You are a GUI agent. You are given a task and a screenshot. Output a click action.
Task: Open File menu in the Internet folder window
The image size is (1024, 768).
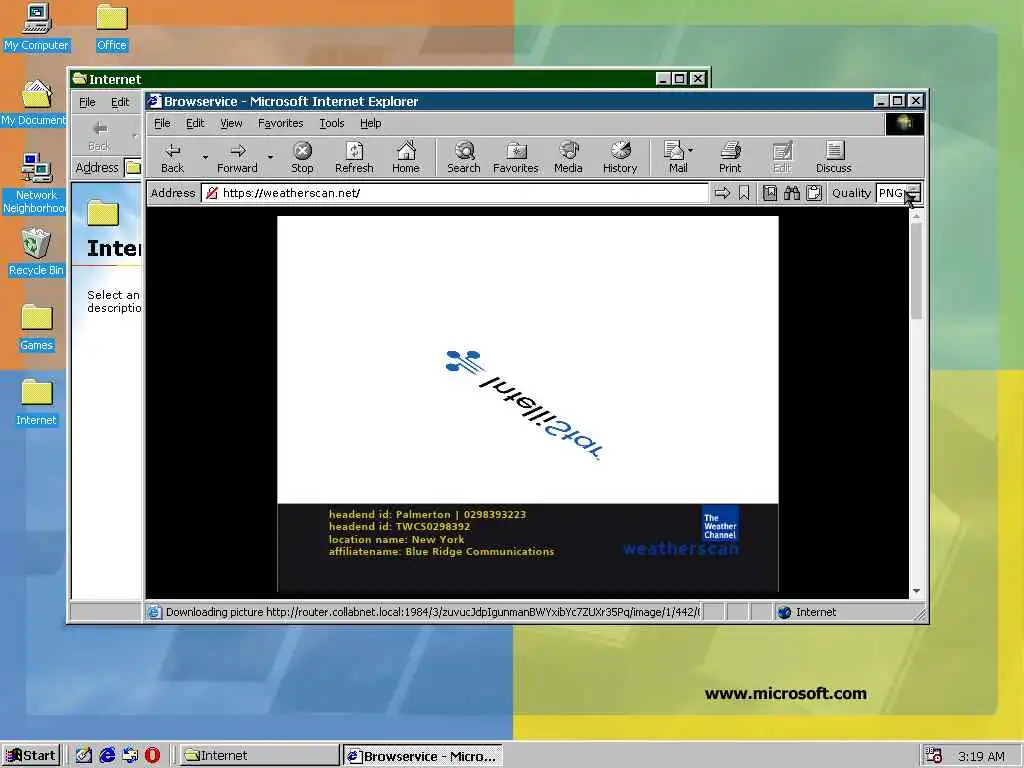coord(87,102)
